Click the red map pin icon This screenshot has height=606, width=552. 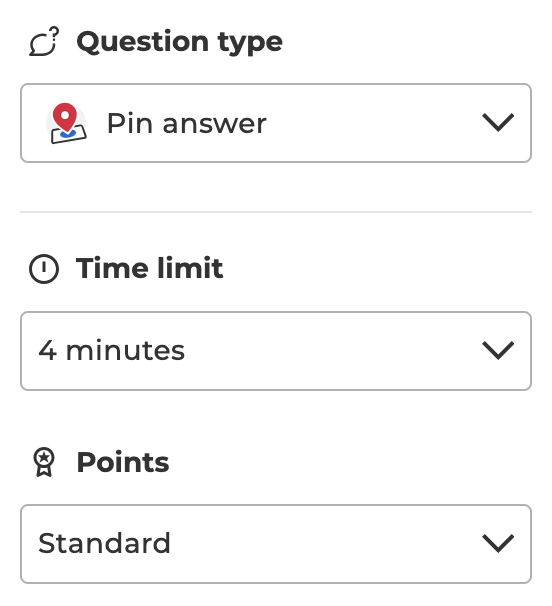pos(65,117)
